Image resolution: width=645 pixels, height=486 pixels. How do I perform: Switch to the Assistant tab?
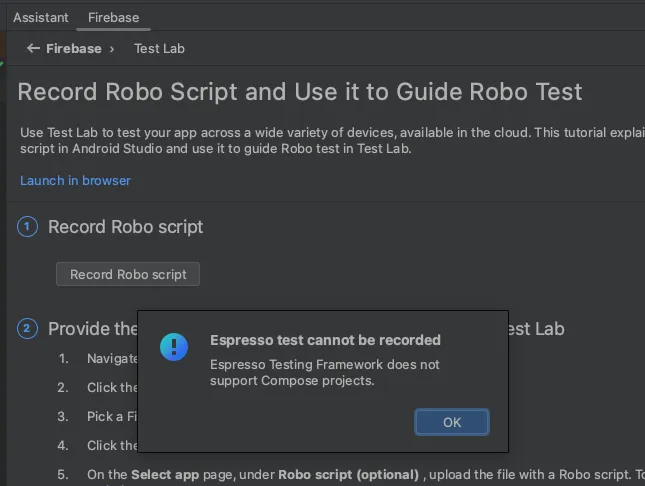pos(41,17)
